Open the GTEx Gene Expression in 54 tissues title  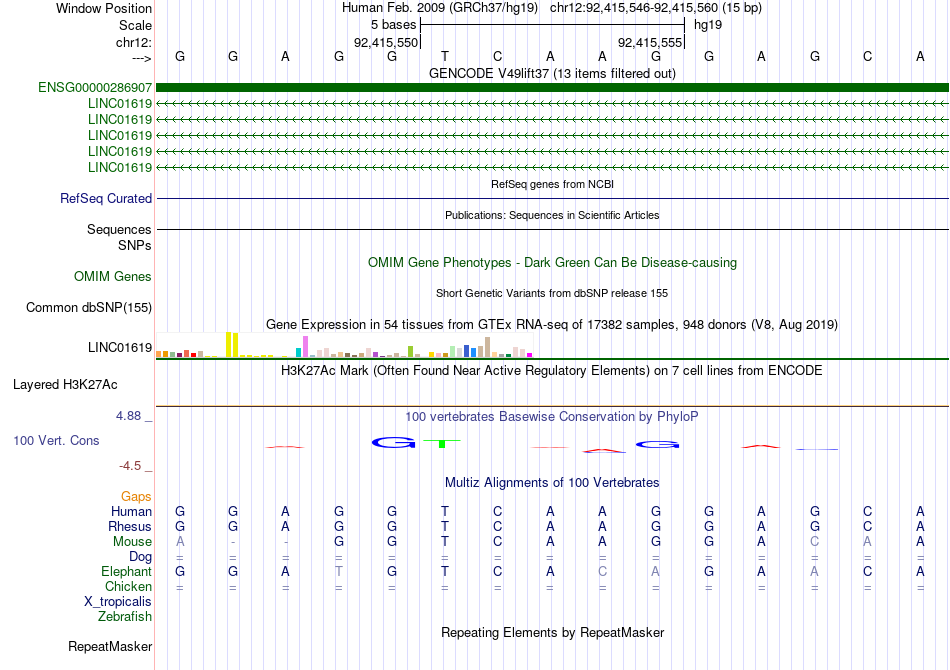pyautogui.click(x=552, y=324)
